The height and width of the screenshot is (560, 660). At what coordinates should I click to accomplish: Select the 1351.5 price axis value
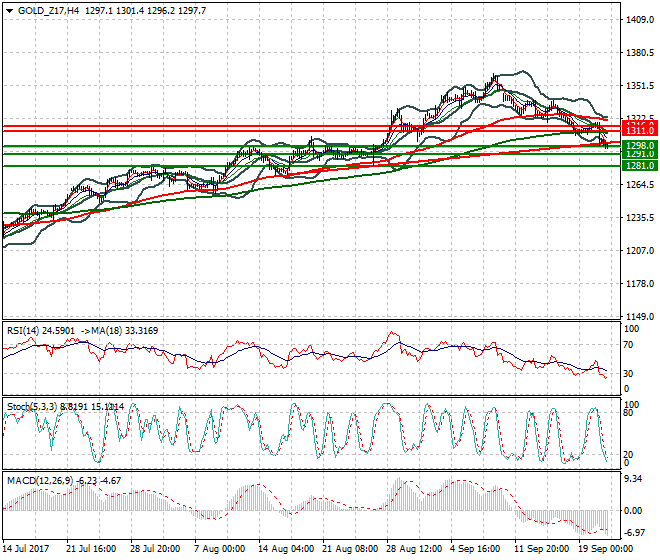(640, 86)
